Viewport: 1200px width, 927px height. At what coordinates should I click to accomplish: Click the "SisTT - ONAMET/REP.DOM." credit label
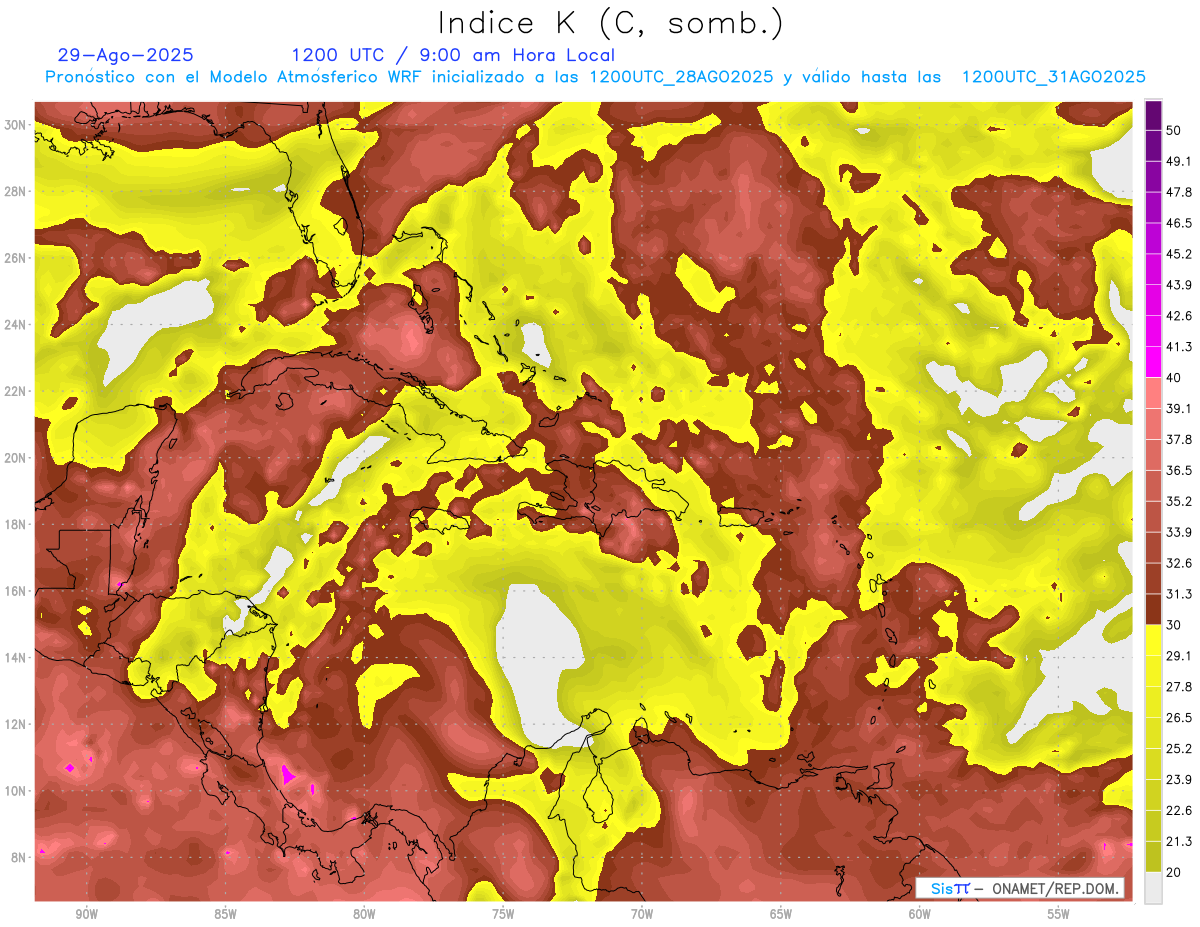pyautogui.click(x=1020, y=888)
